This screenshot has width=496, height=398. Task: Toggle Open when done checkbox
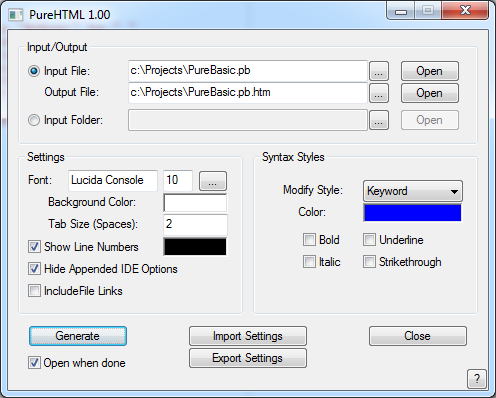coord(34,363)
